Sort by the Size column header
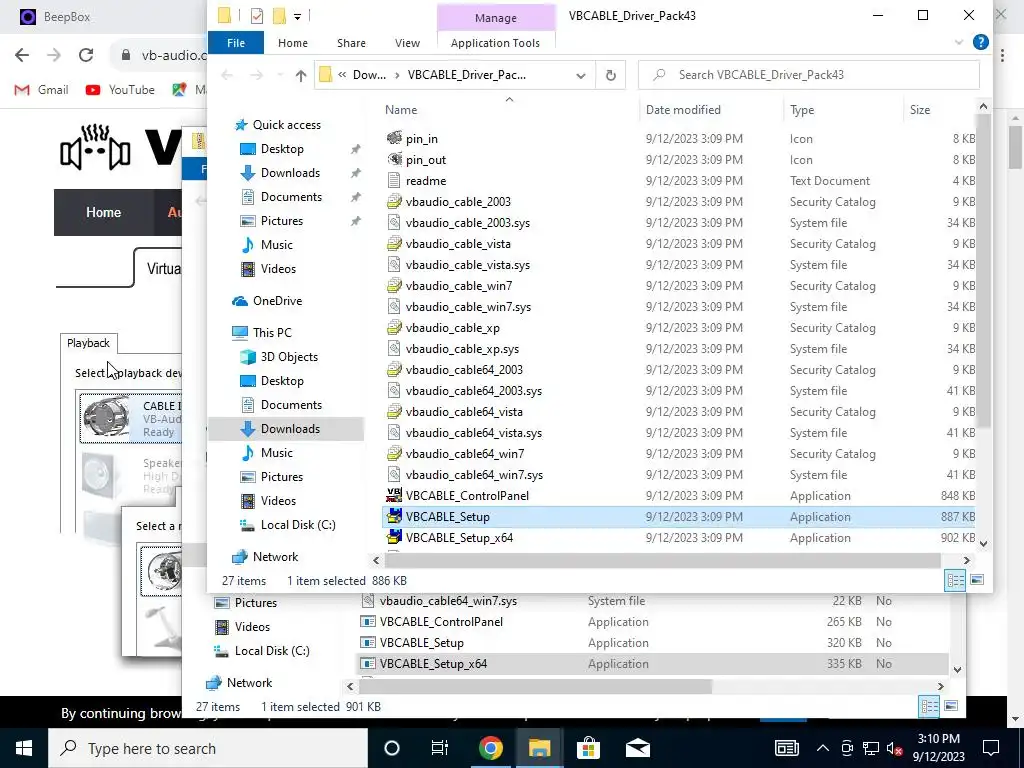 pyautogui.click(x=920, y=110)
